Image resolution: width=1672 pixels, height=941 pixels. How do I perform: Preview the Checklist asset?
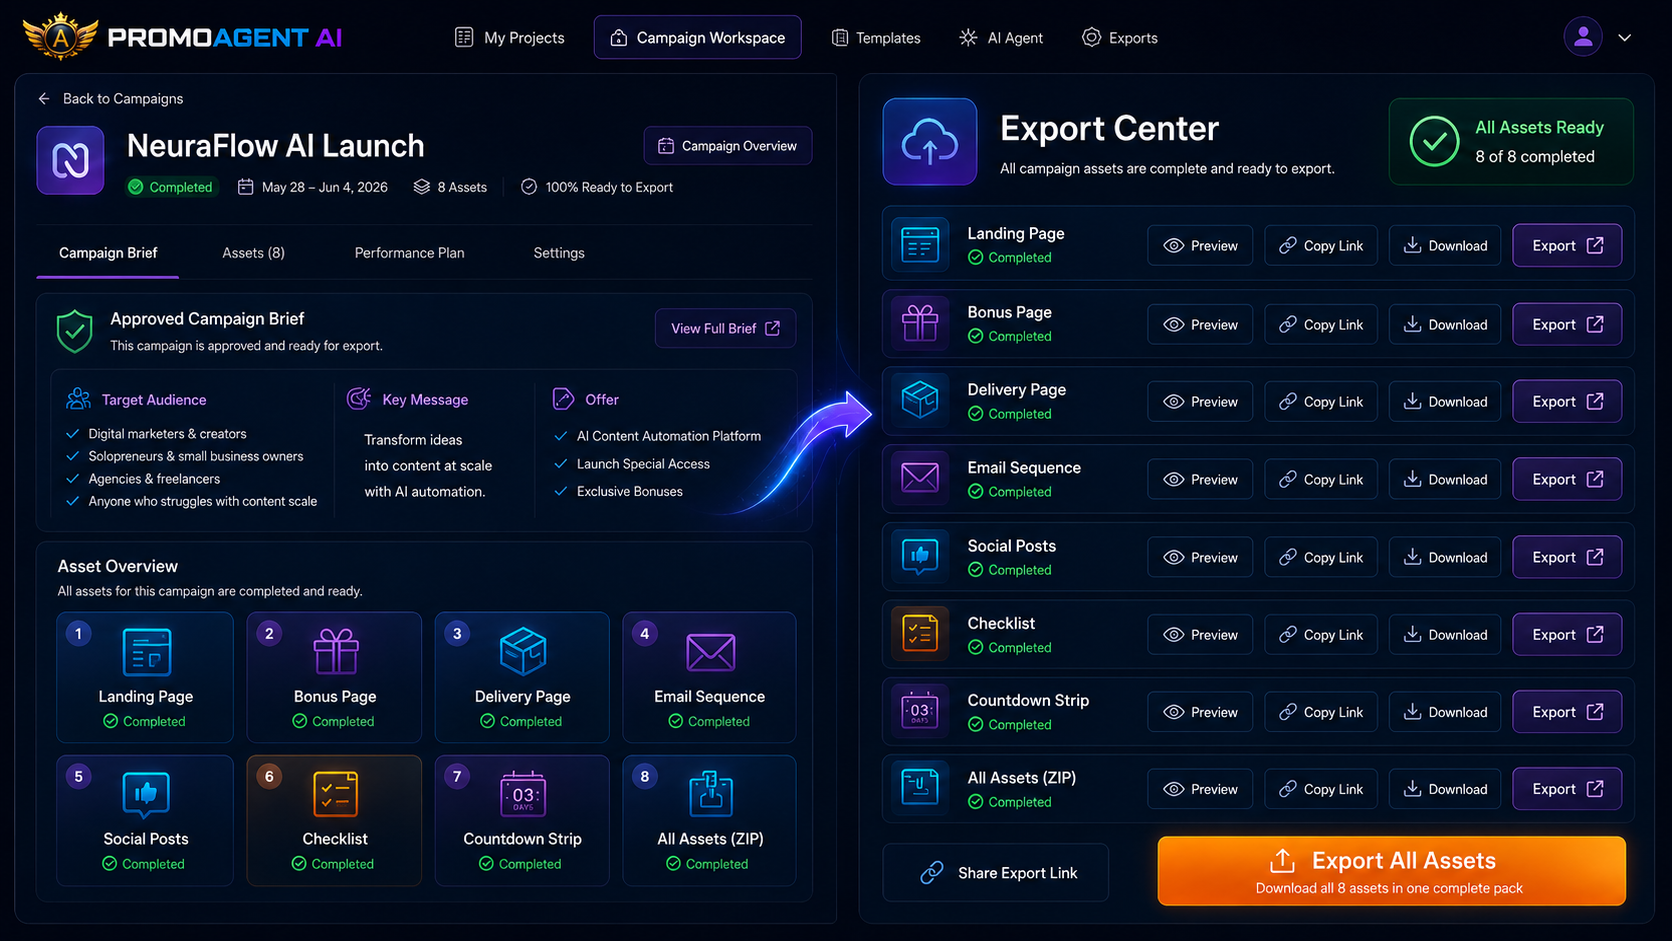coord(1200,634)
